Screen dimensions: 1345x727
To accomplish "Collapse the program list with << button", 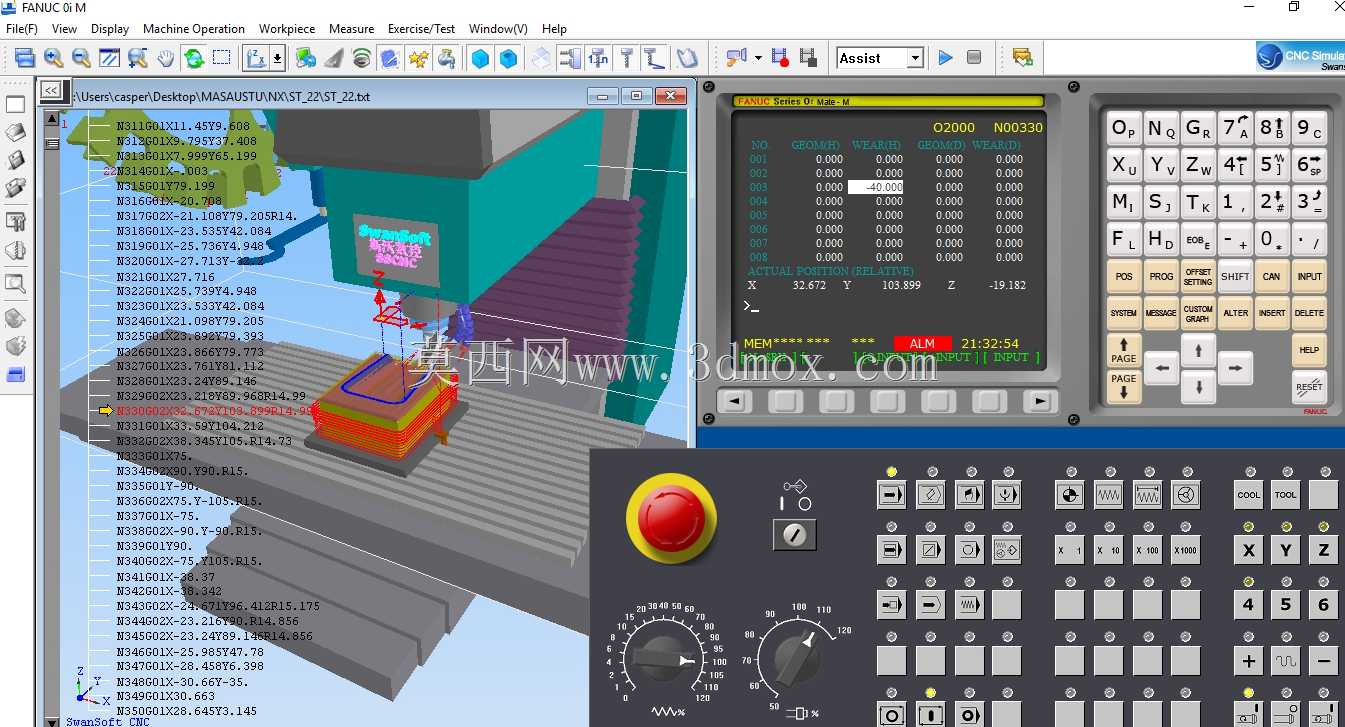I will pos(52,89).
